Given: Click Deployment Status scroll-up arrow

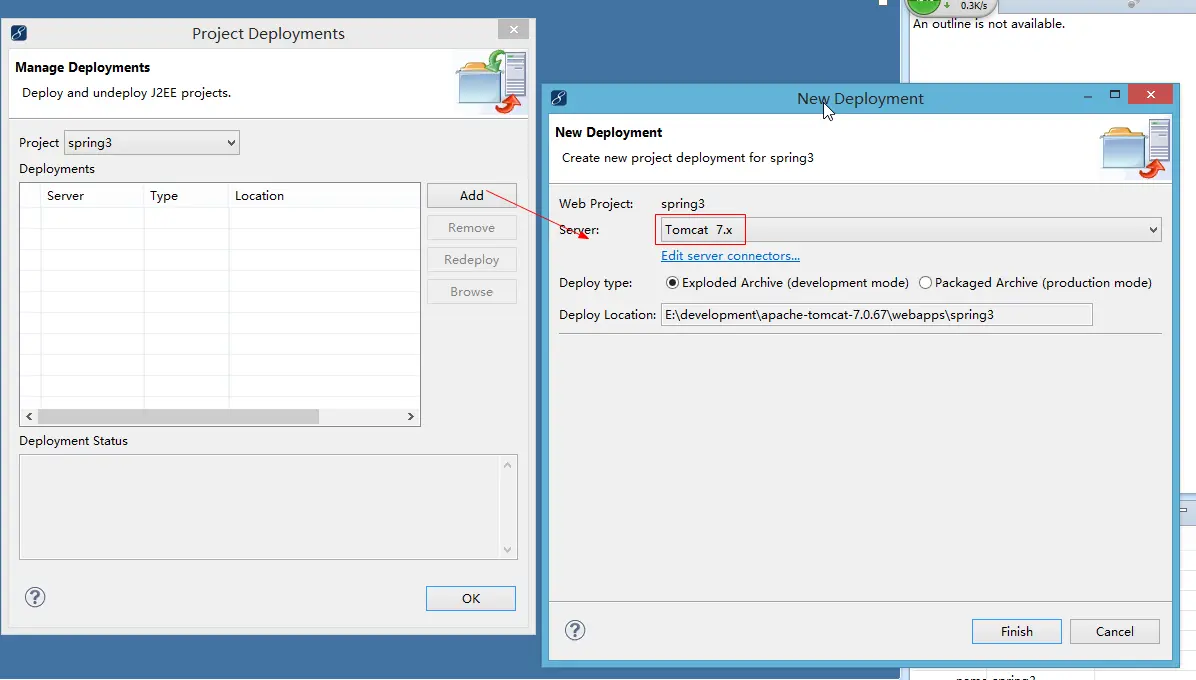Looking at the screenshot, I should click(507, 464).
